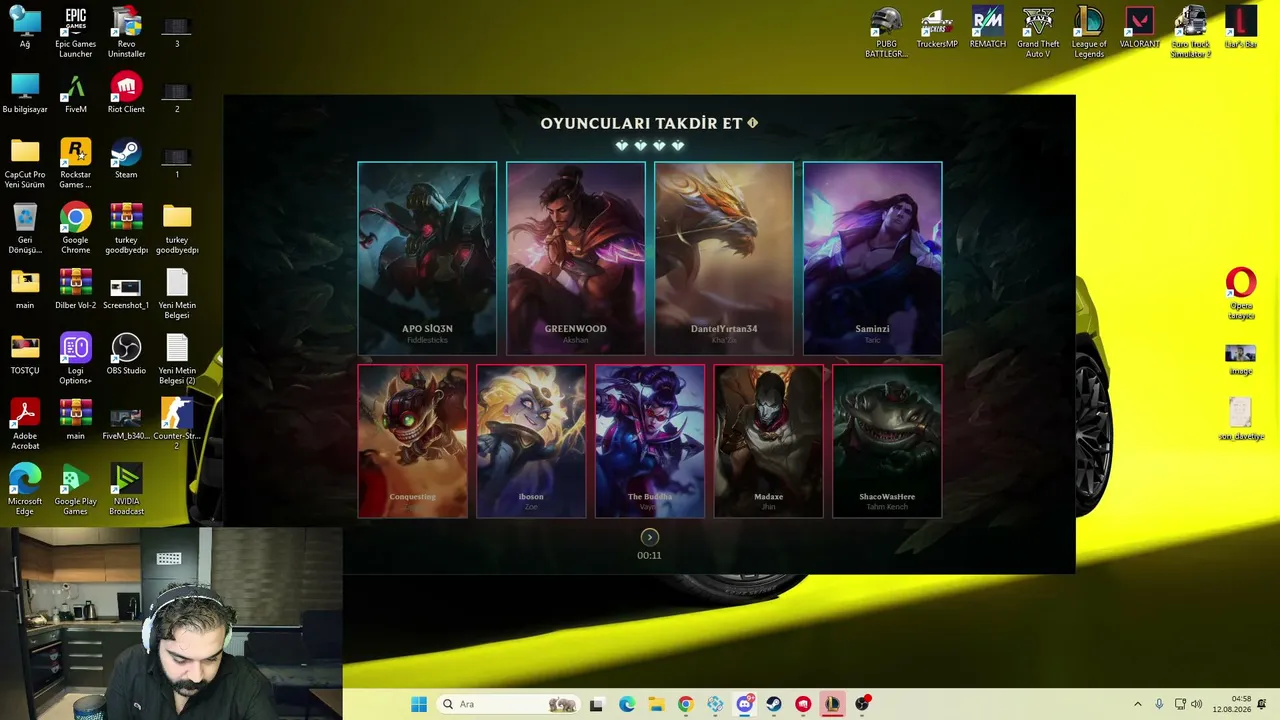Open Google Chrome from the desktop
The width and height of the screenshot is (1280, 720).
[75, 228]
